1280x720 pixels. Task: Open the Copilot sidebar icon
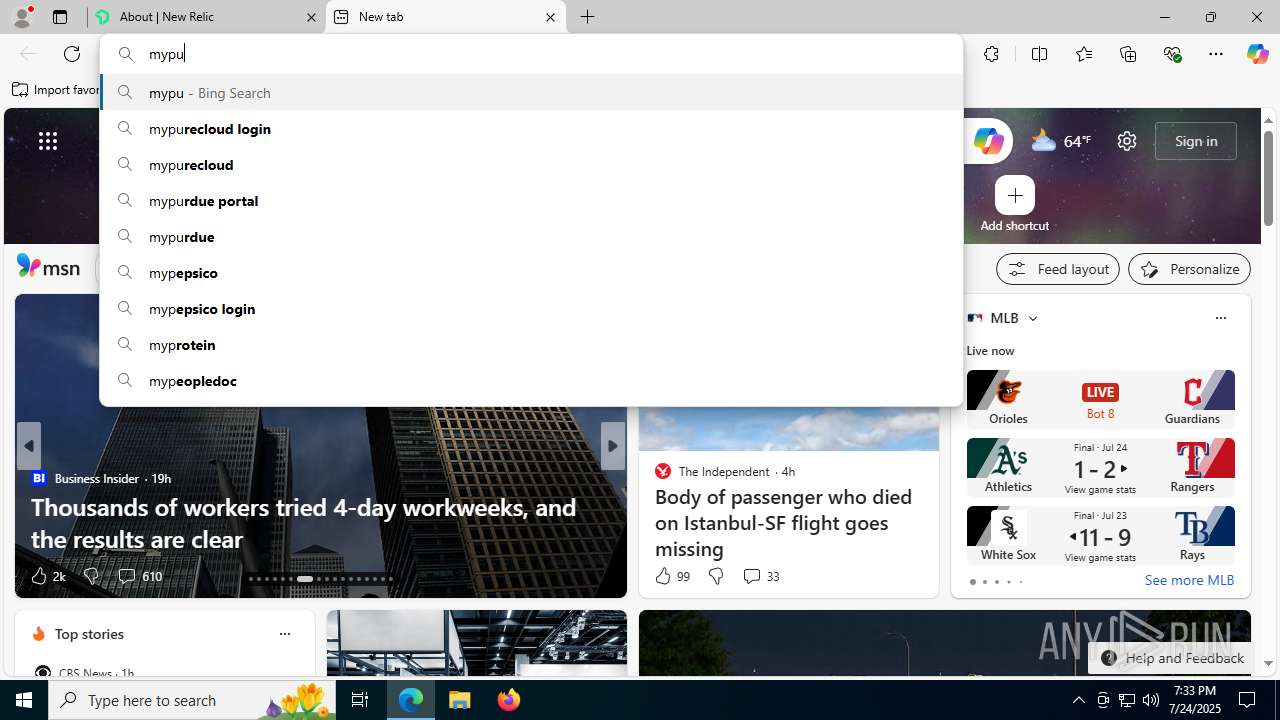[x=1257, y=54]
